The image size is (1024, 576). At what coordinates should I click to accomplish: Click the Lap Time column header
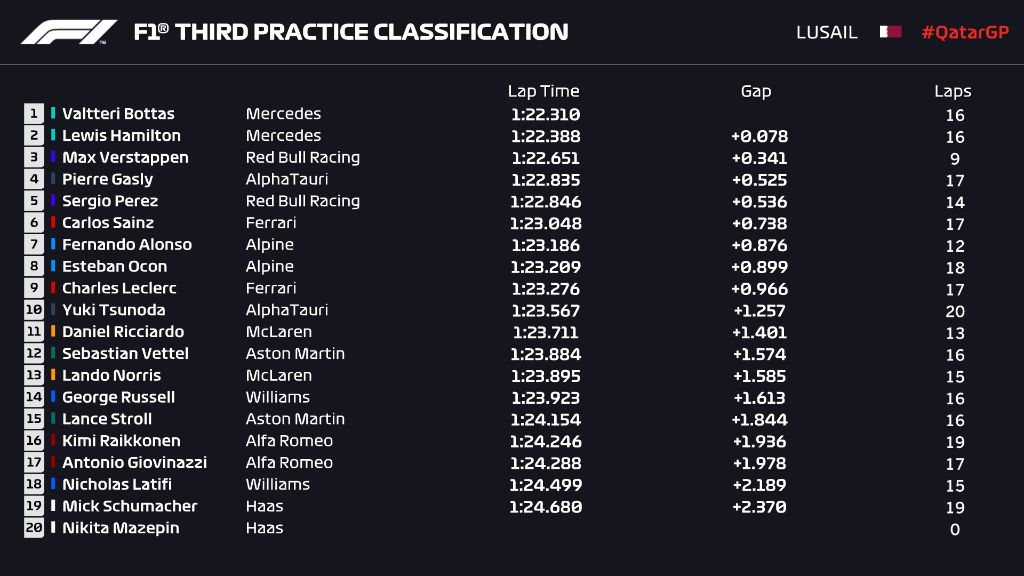click(543, 91)
